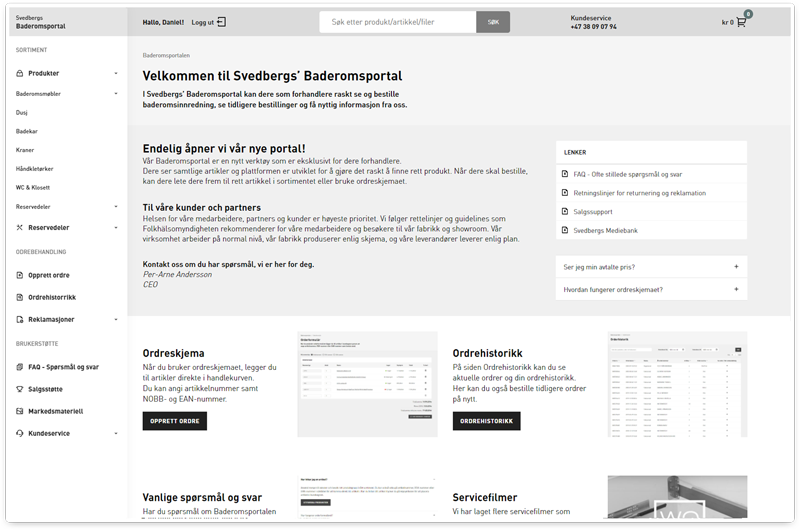Click the SØK search button
The image size is (800, 530).
click(493, 22)
